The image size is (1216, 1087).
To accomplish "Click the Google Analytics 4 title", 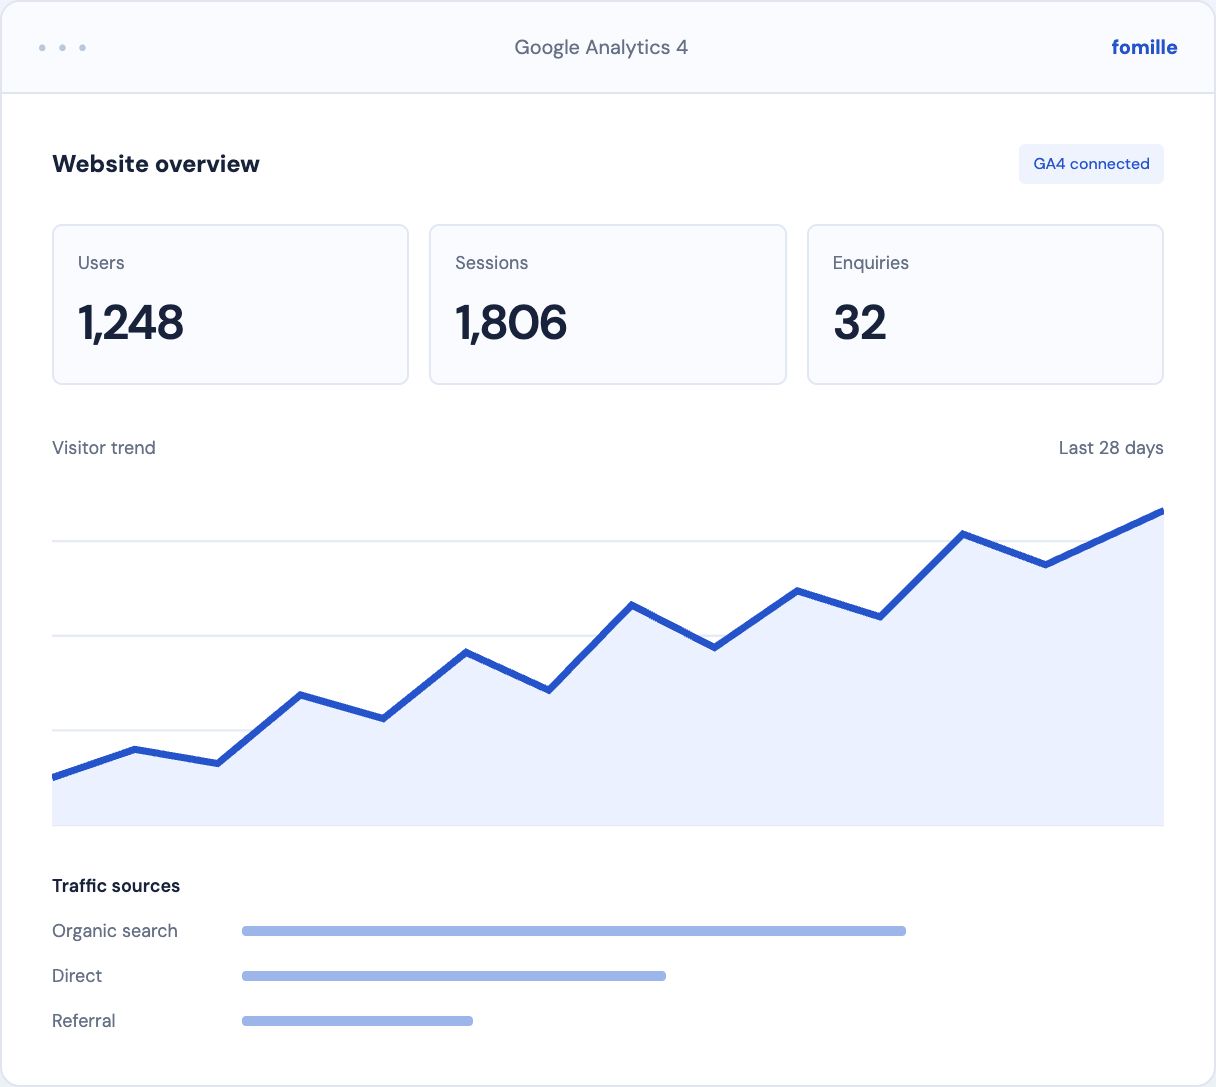I will pos(601,47).
